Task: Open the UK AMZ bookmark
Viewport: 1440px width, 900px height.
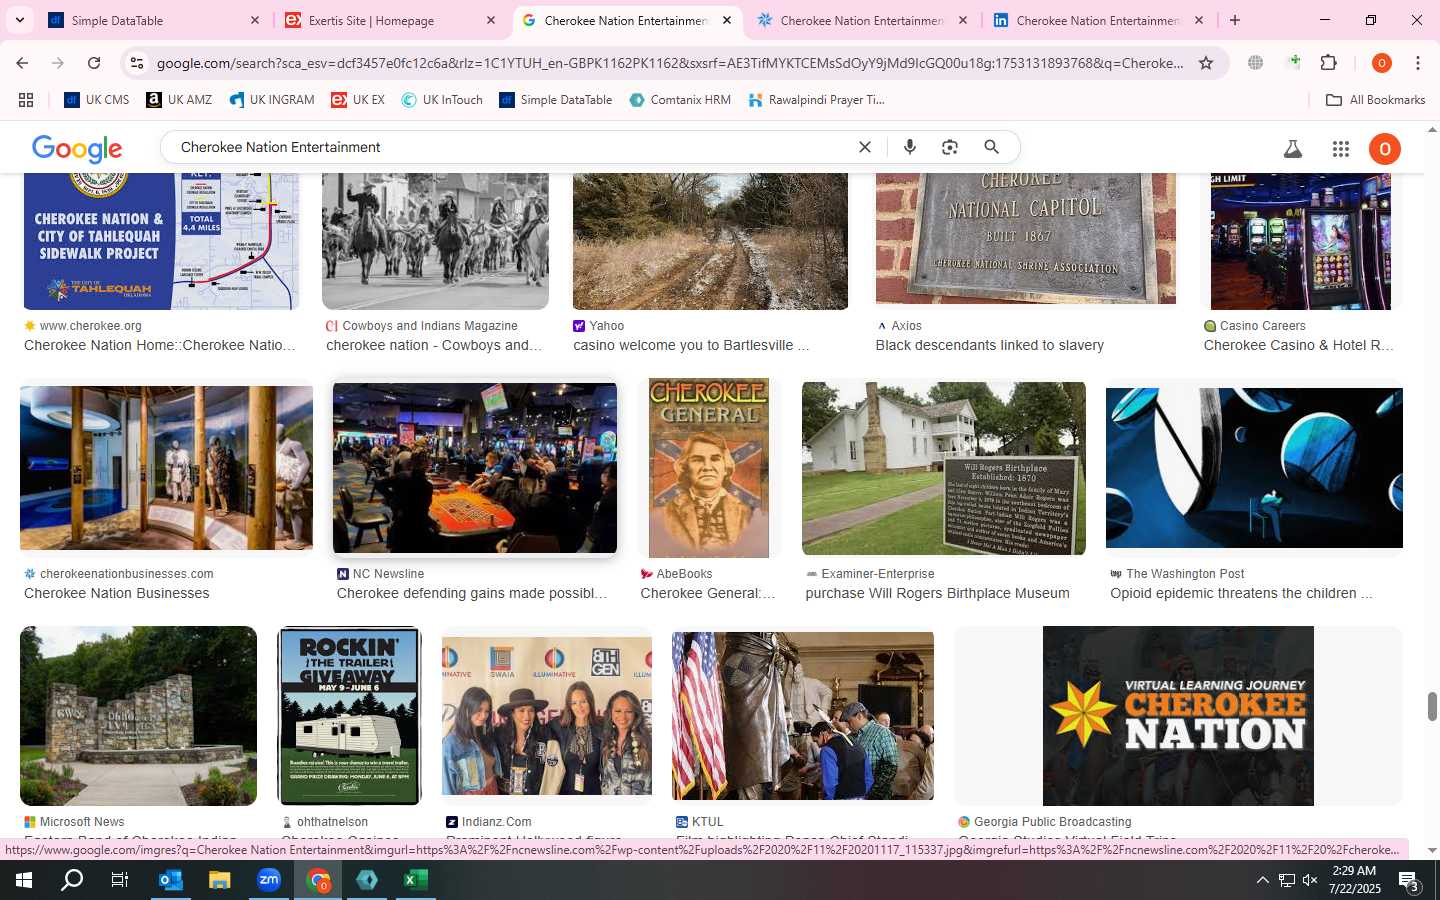Action: 179,100
